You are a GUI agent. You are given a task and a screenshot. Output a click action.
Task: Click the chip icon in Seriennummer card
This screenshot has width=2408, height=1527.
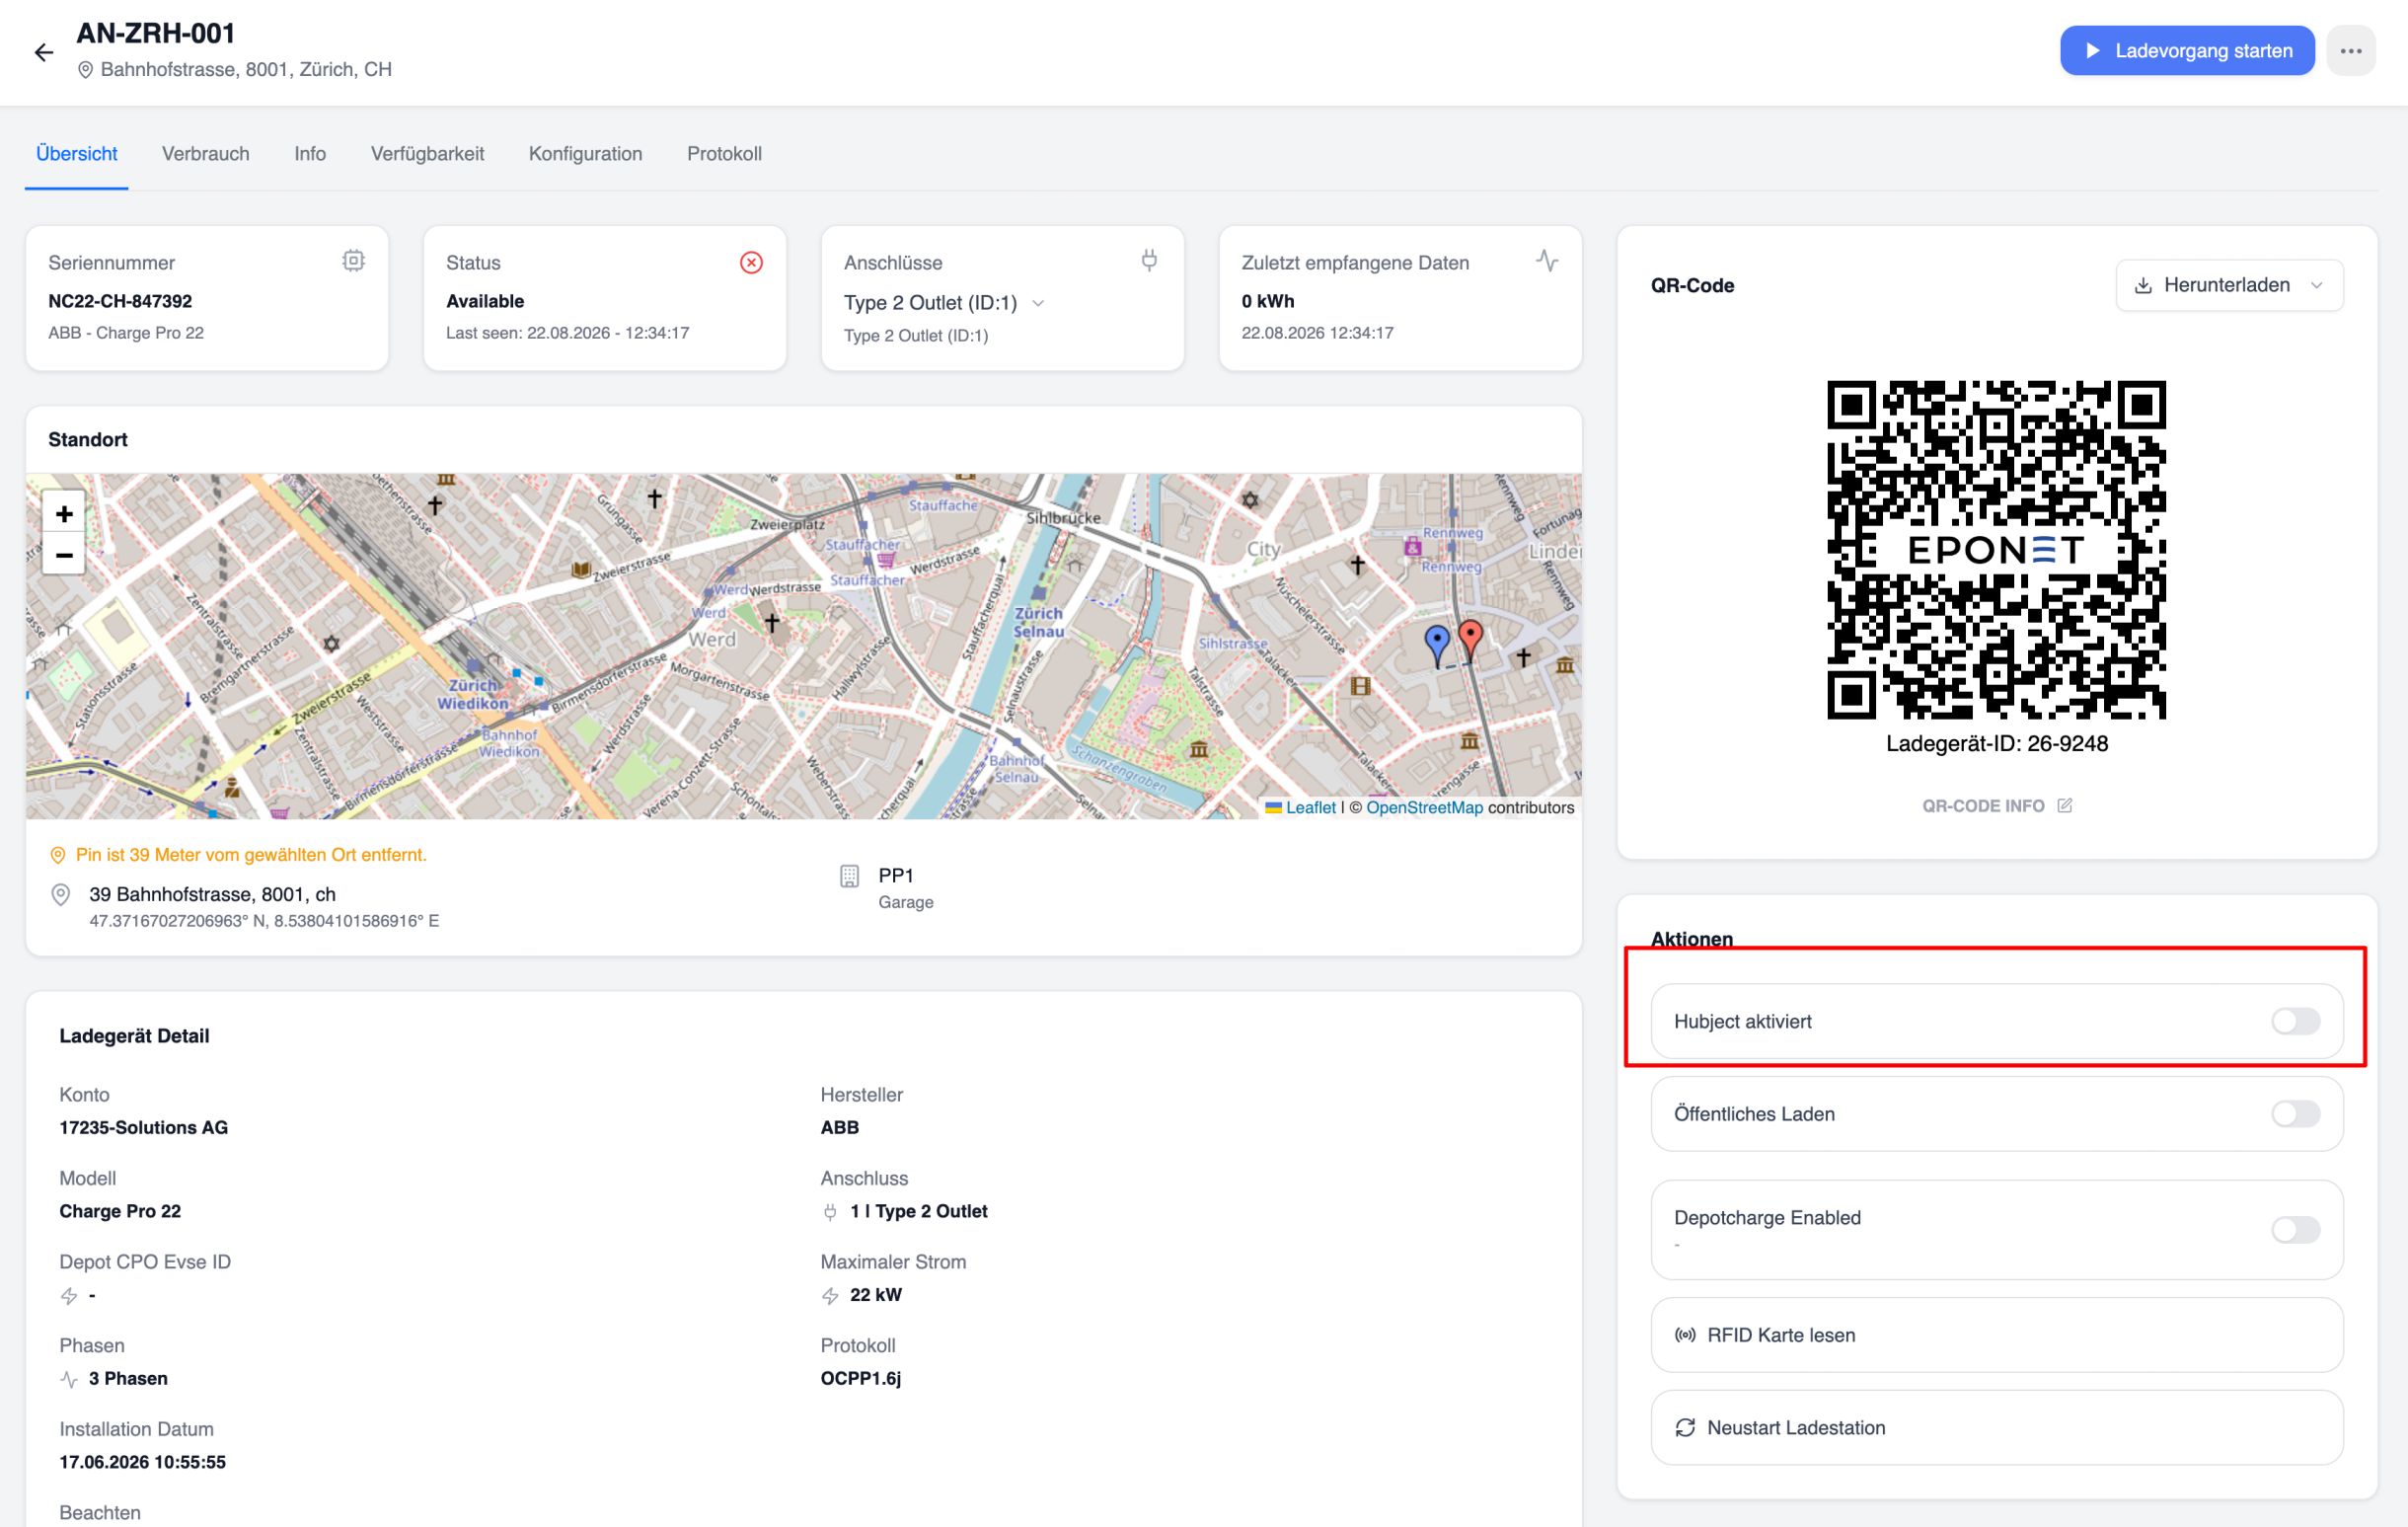pos(353,261)
